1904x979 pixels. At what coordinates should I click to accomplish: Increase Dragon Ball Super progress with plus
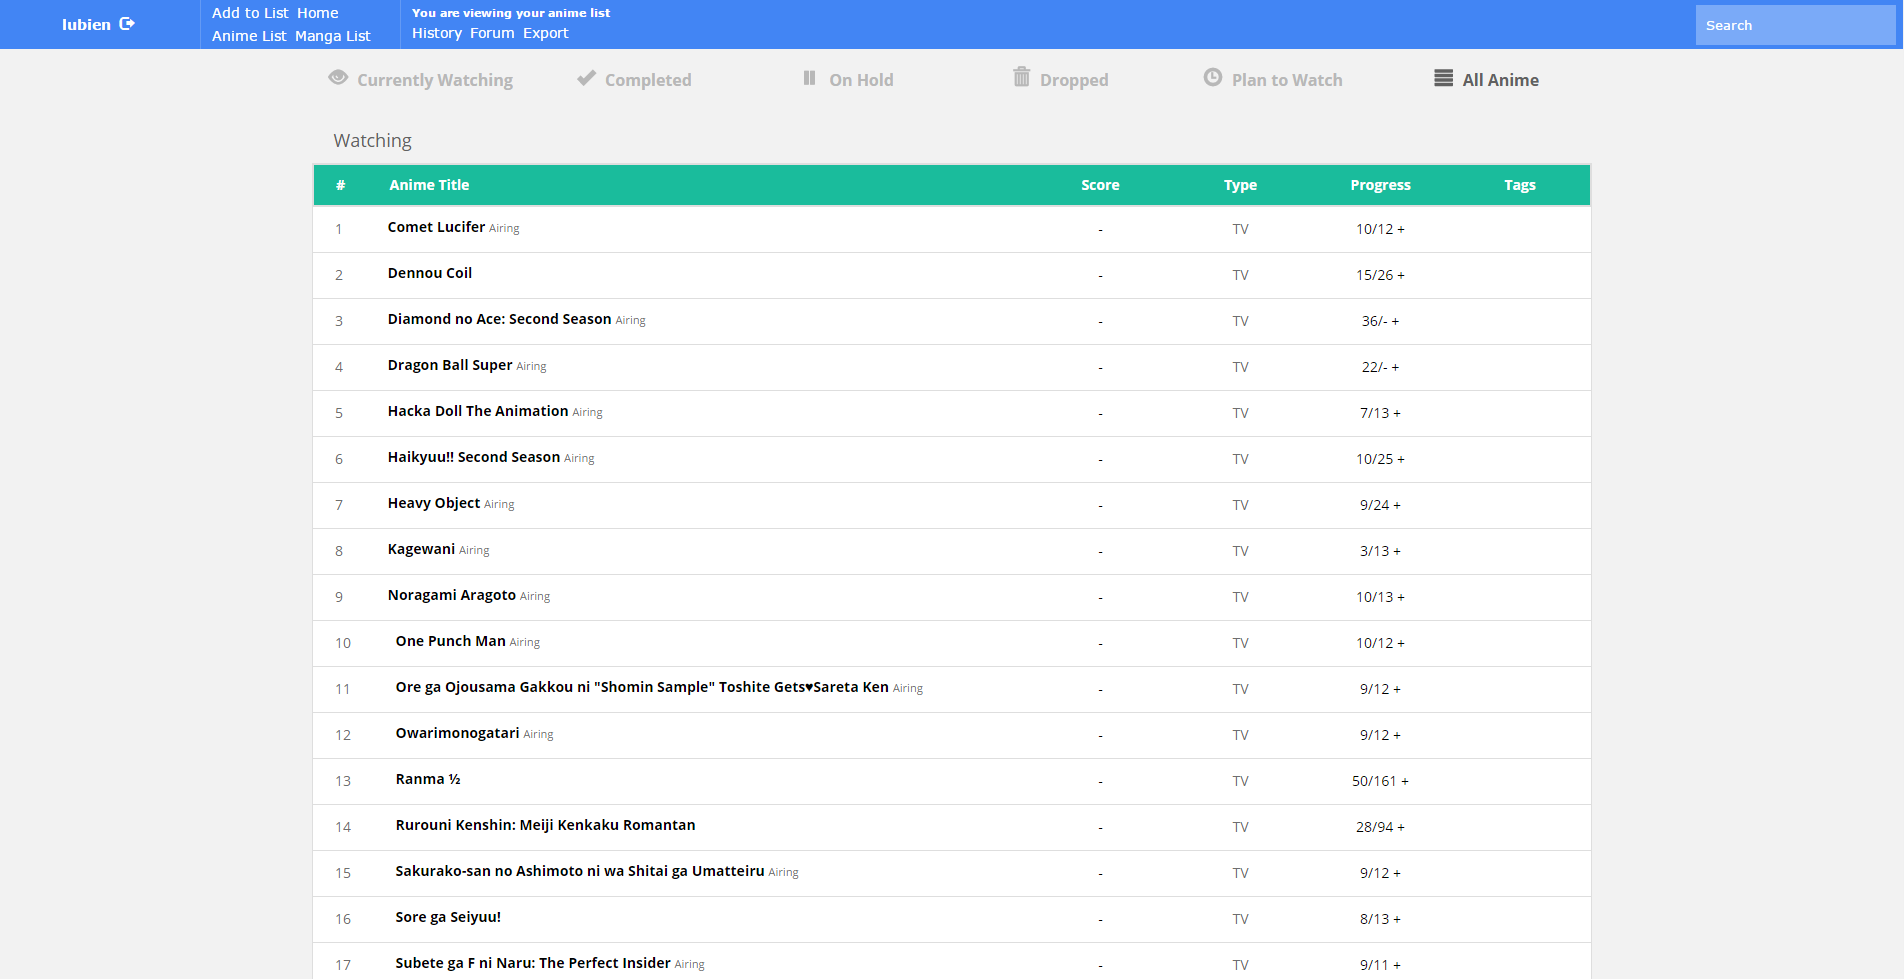pyautogui.click(x=1395, y=367)
